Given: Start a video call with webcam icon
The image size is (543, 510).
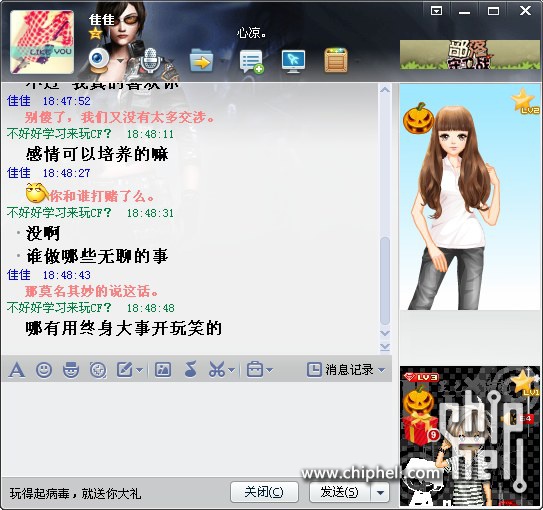Looking at the screenshot, I should pyautogui.click(x=99, y=60).
